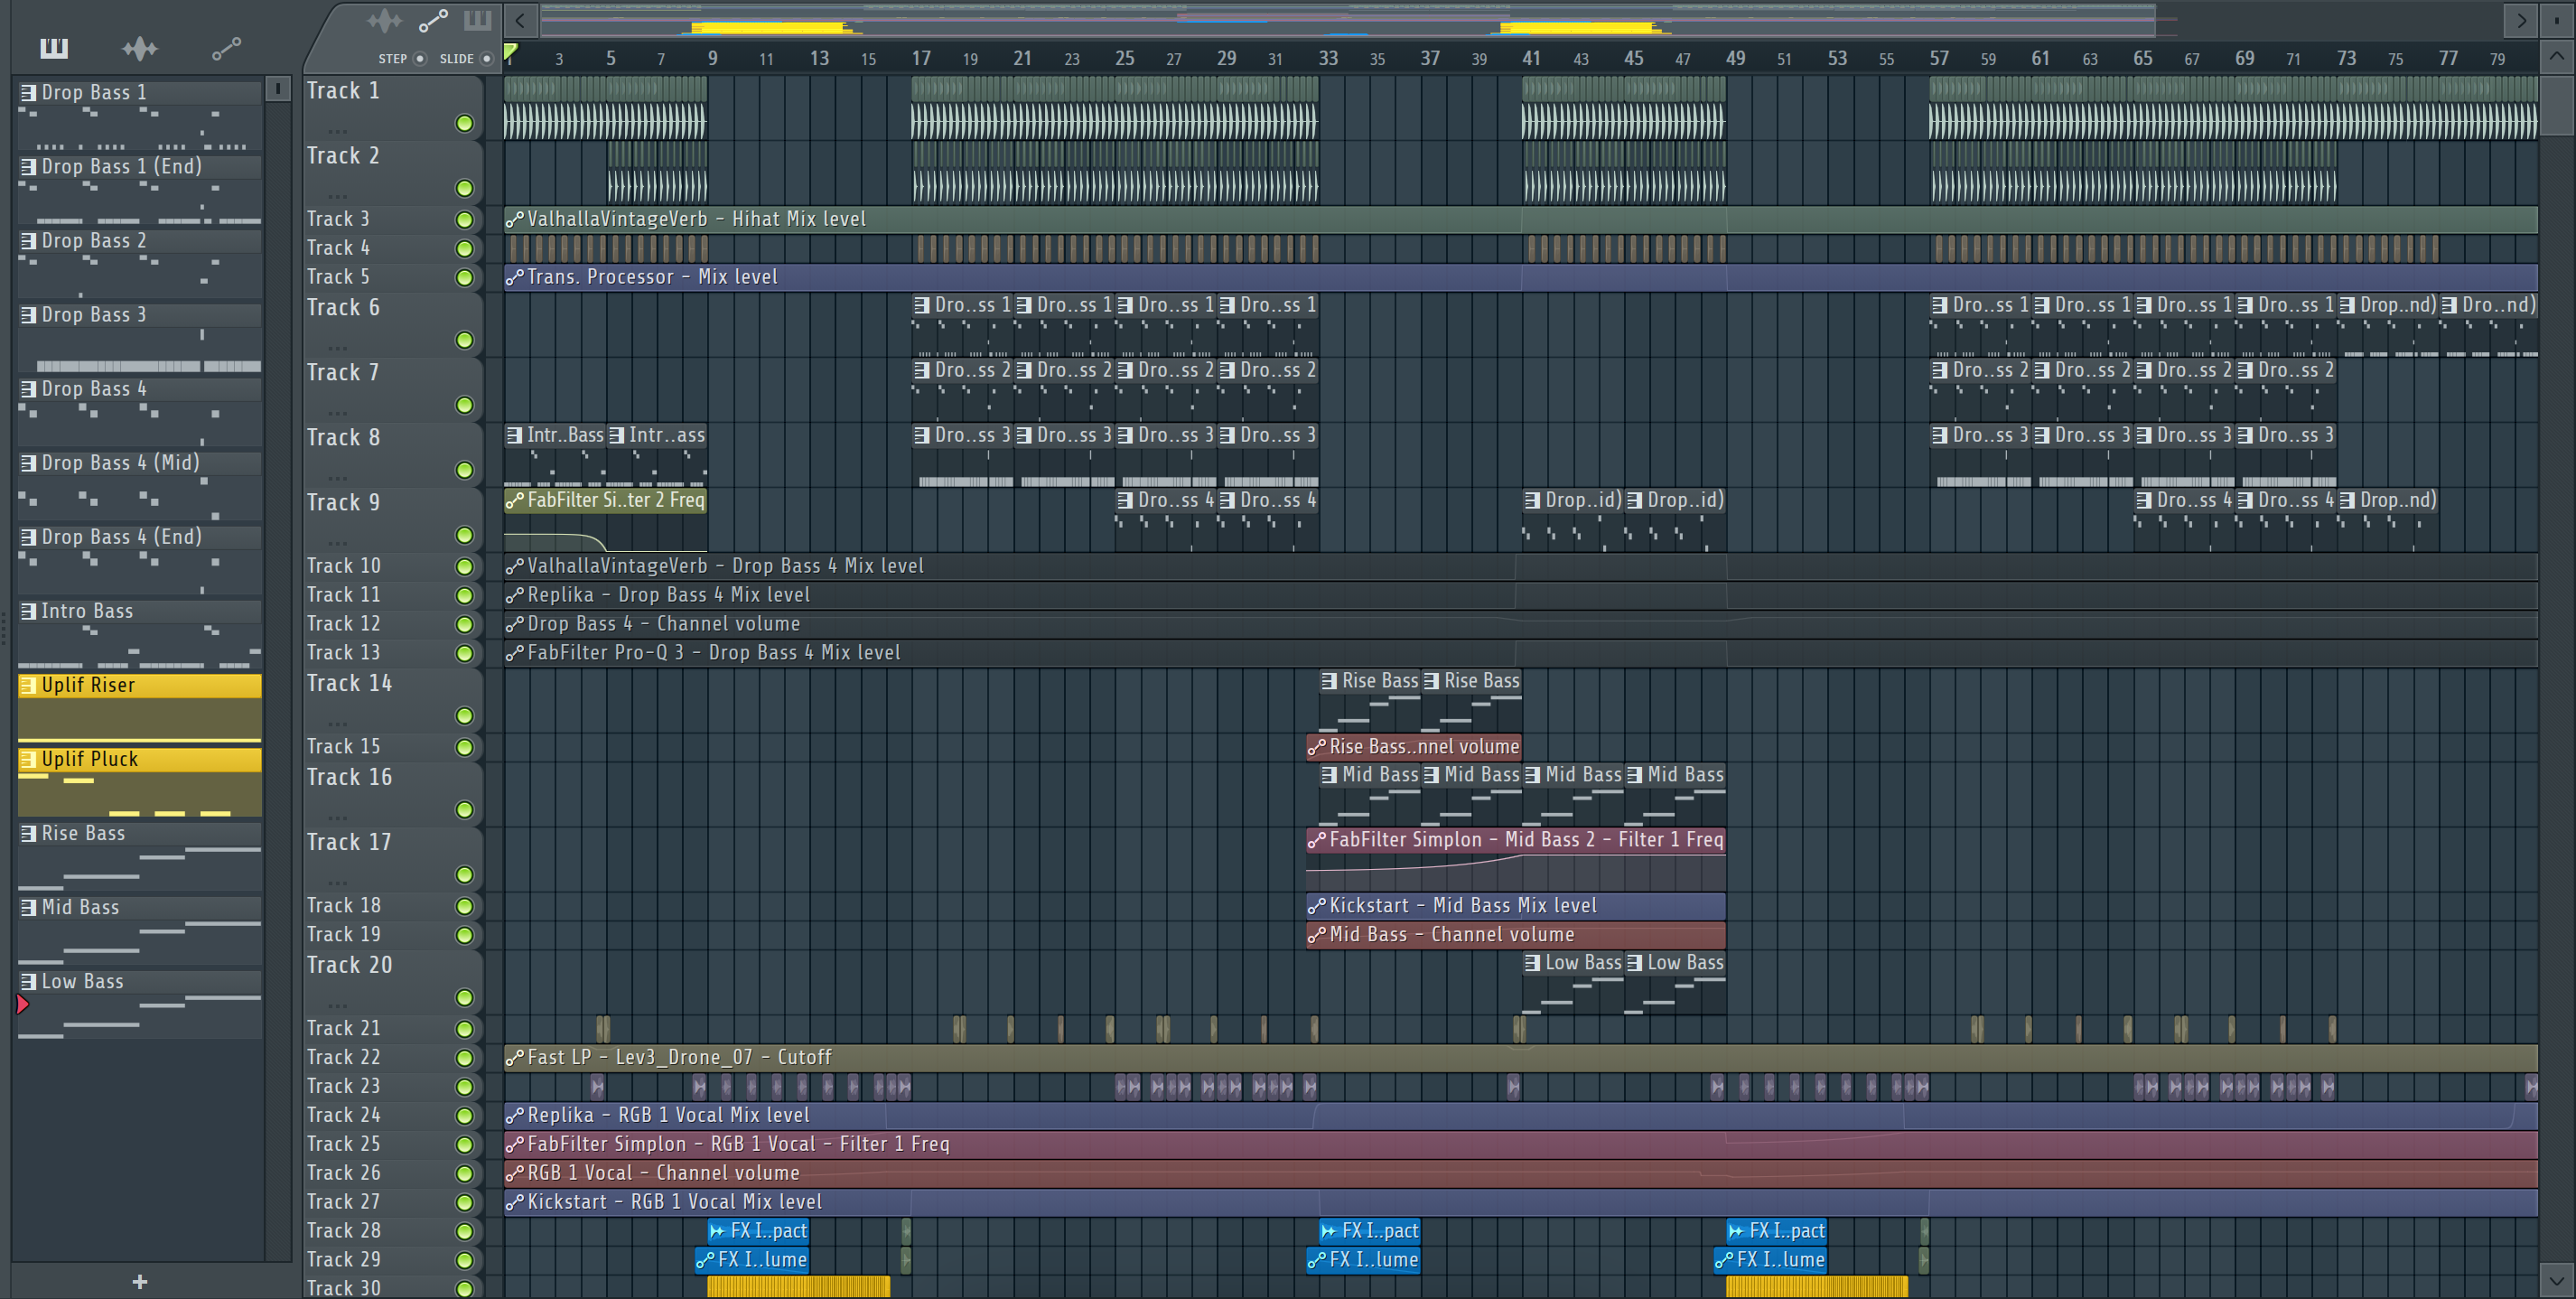Show automation clips in the picker panel
2576x1299 pixels.
[227, 48]
